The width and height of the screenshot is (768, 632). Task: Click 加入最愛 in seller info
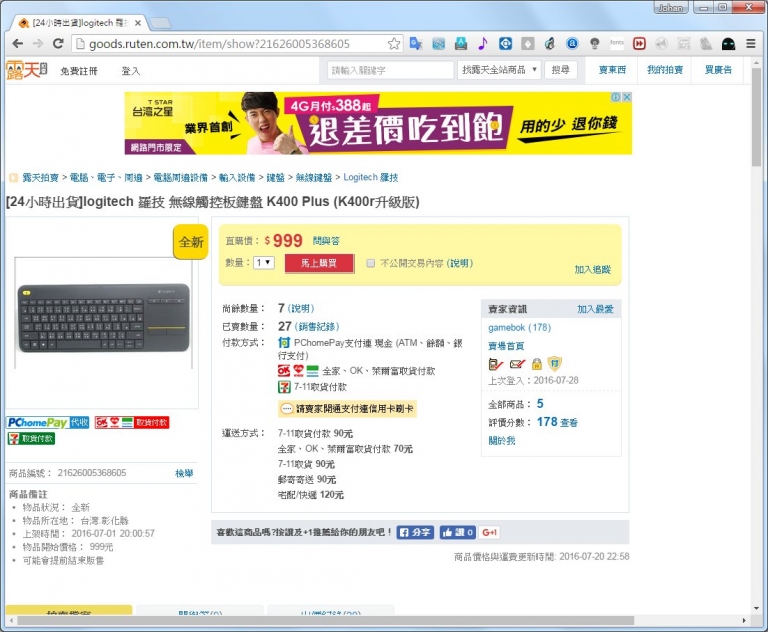595,309
